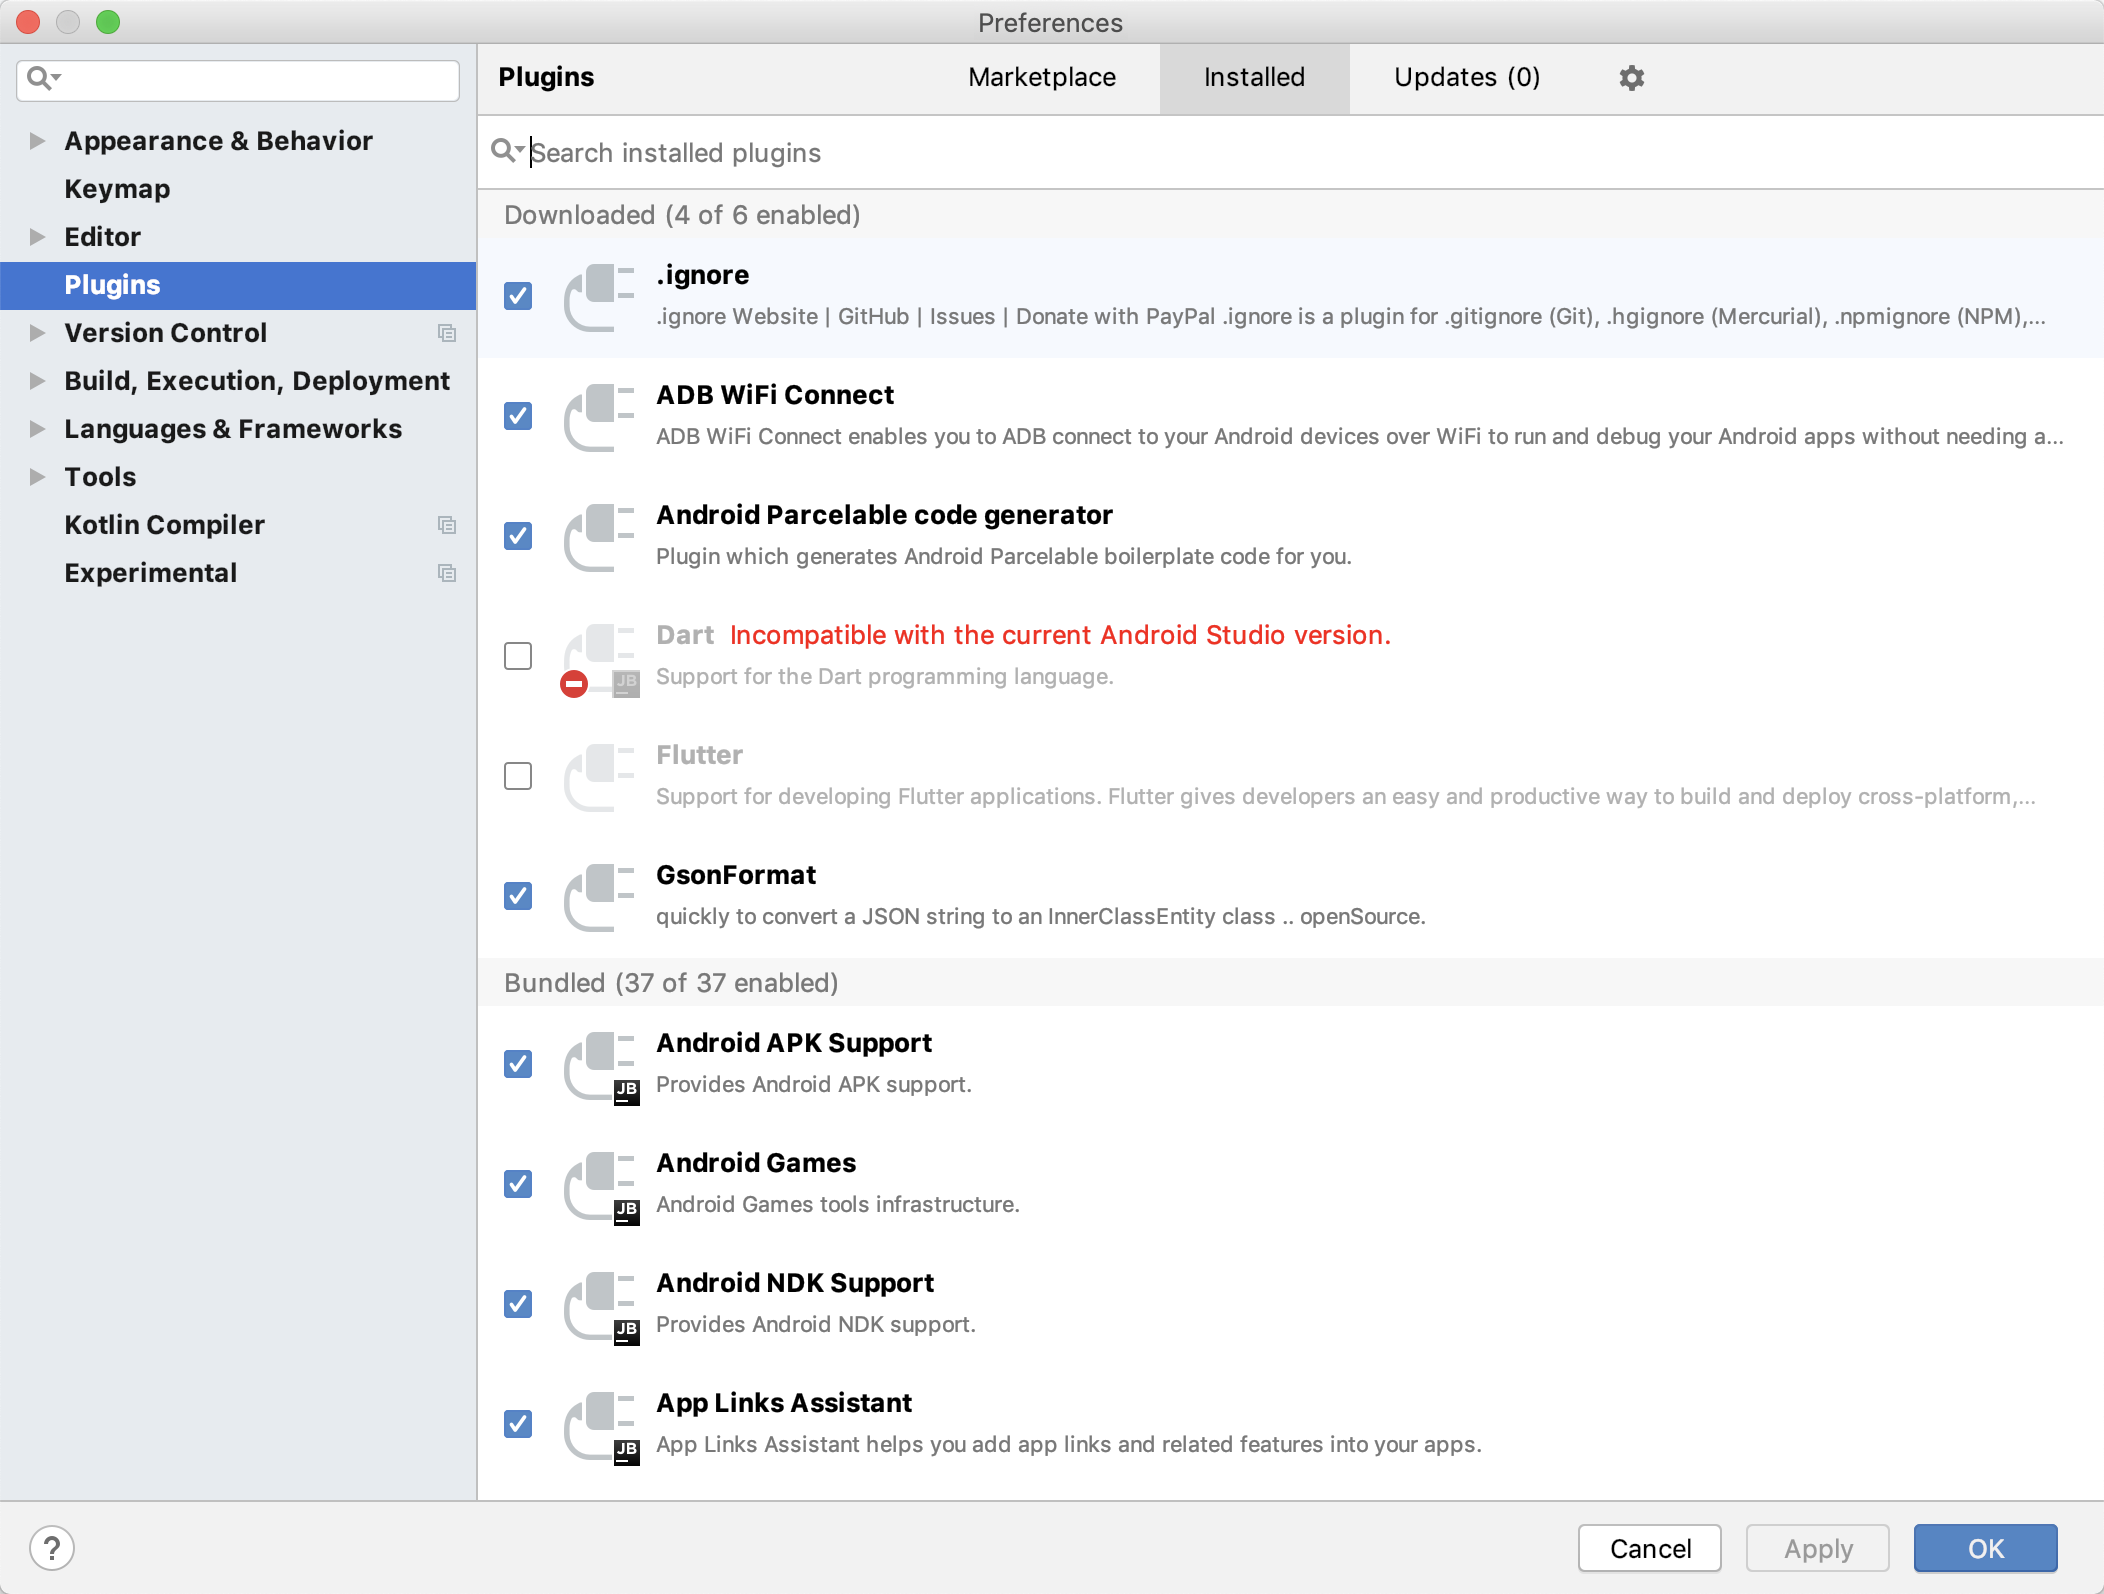Click the GsonFormat plugin icon

(599, 897)
